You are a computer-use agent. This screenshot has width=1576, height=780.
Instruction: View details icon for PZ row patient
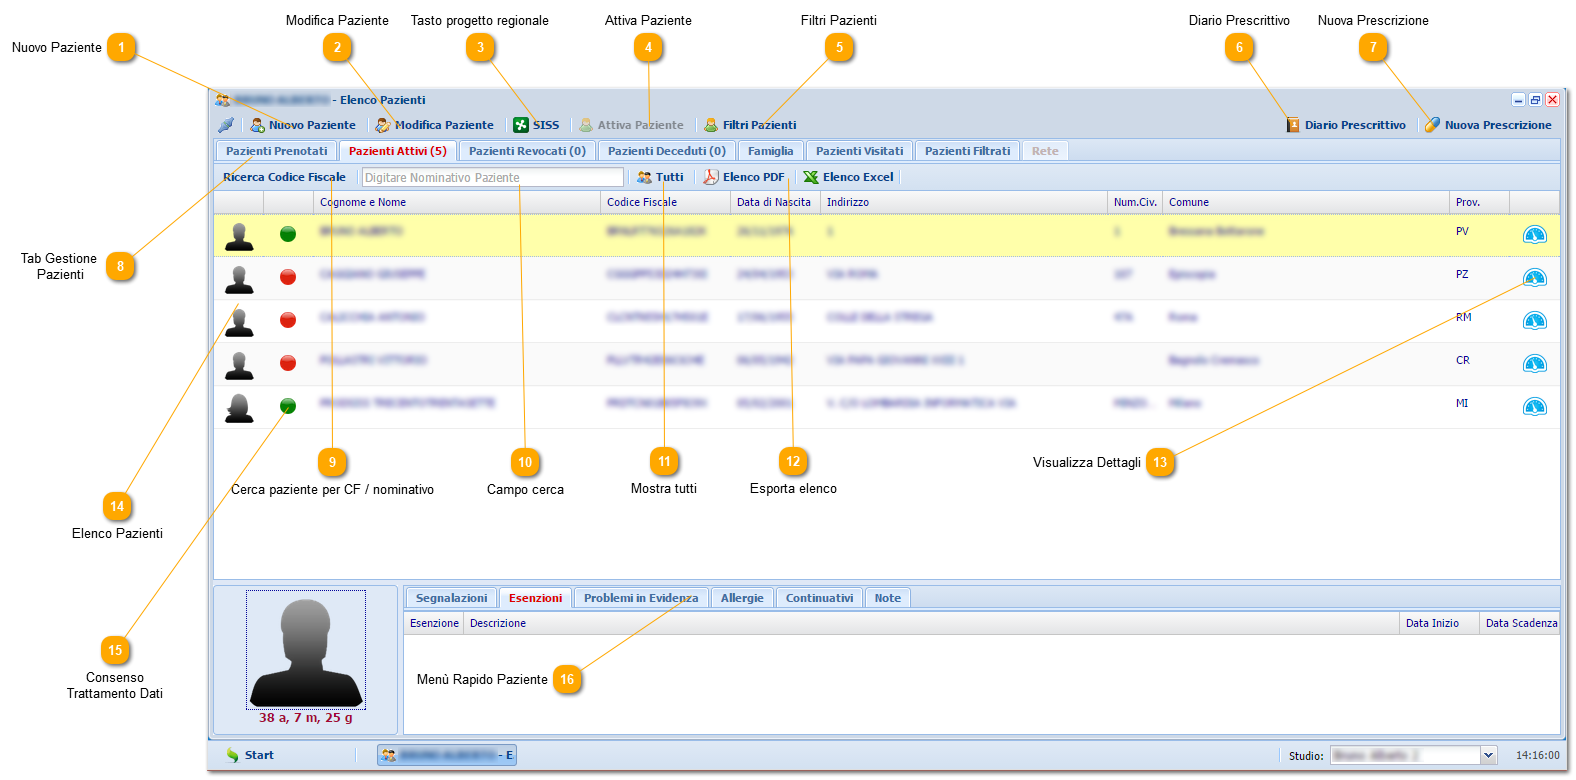(x=1535, y=278)
